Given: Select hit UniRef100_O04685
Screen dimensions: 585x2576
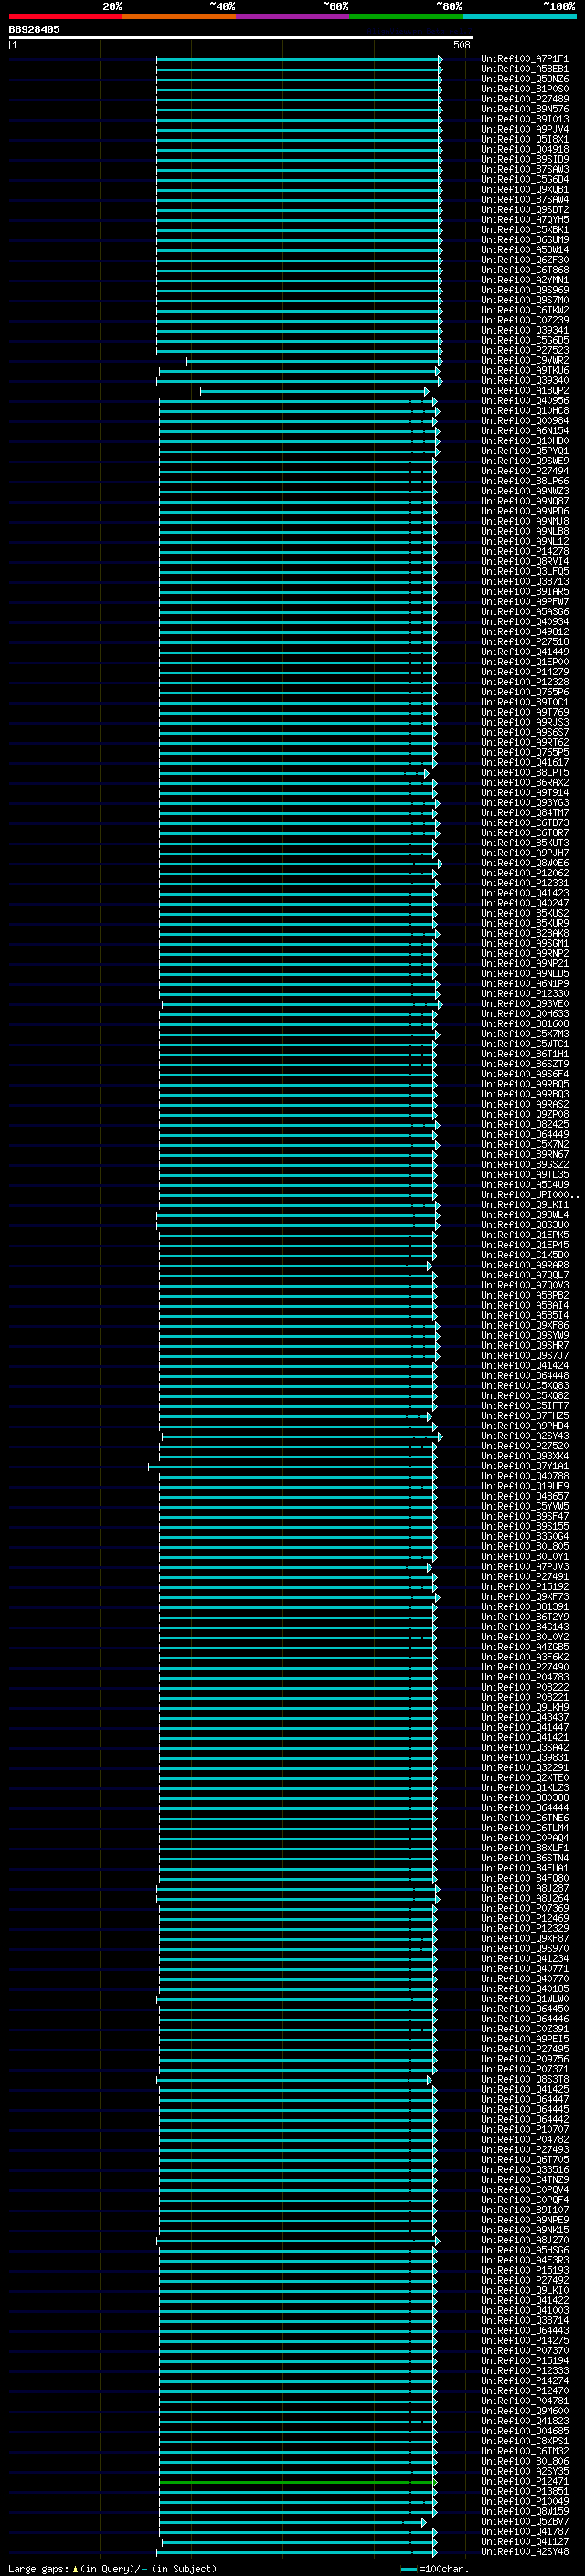Looking at the screenshot, I should tap(524, 2431).
